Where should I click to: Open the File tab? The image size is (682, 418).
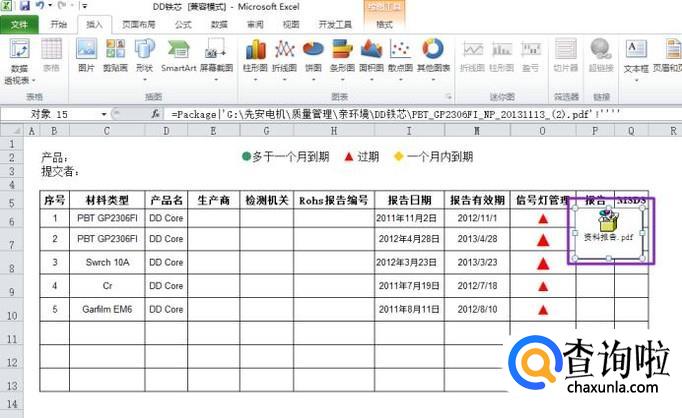tap(19, 25)
